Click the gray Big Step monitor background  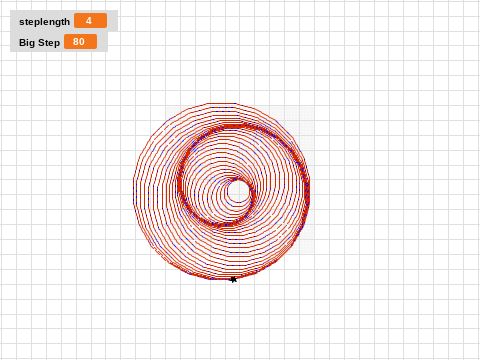click(x=59, y=42)
